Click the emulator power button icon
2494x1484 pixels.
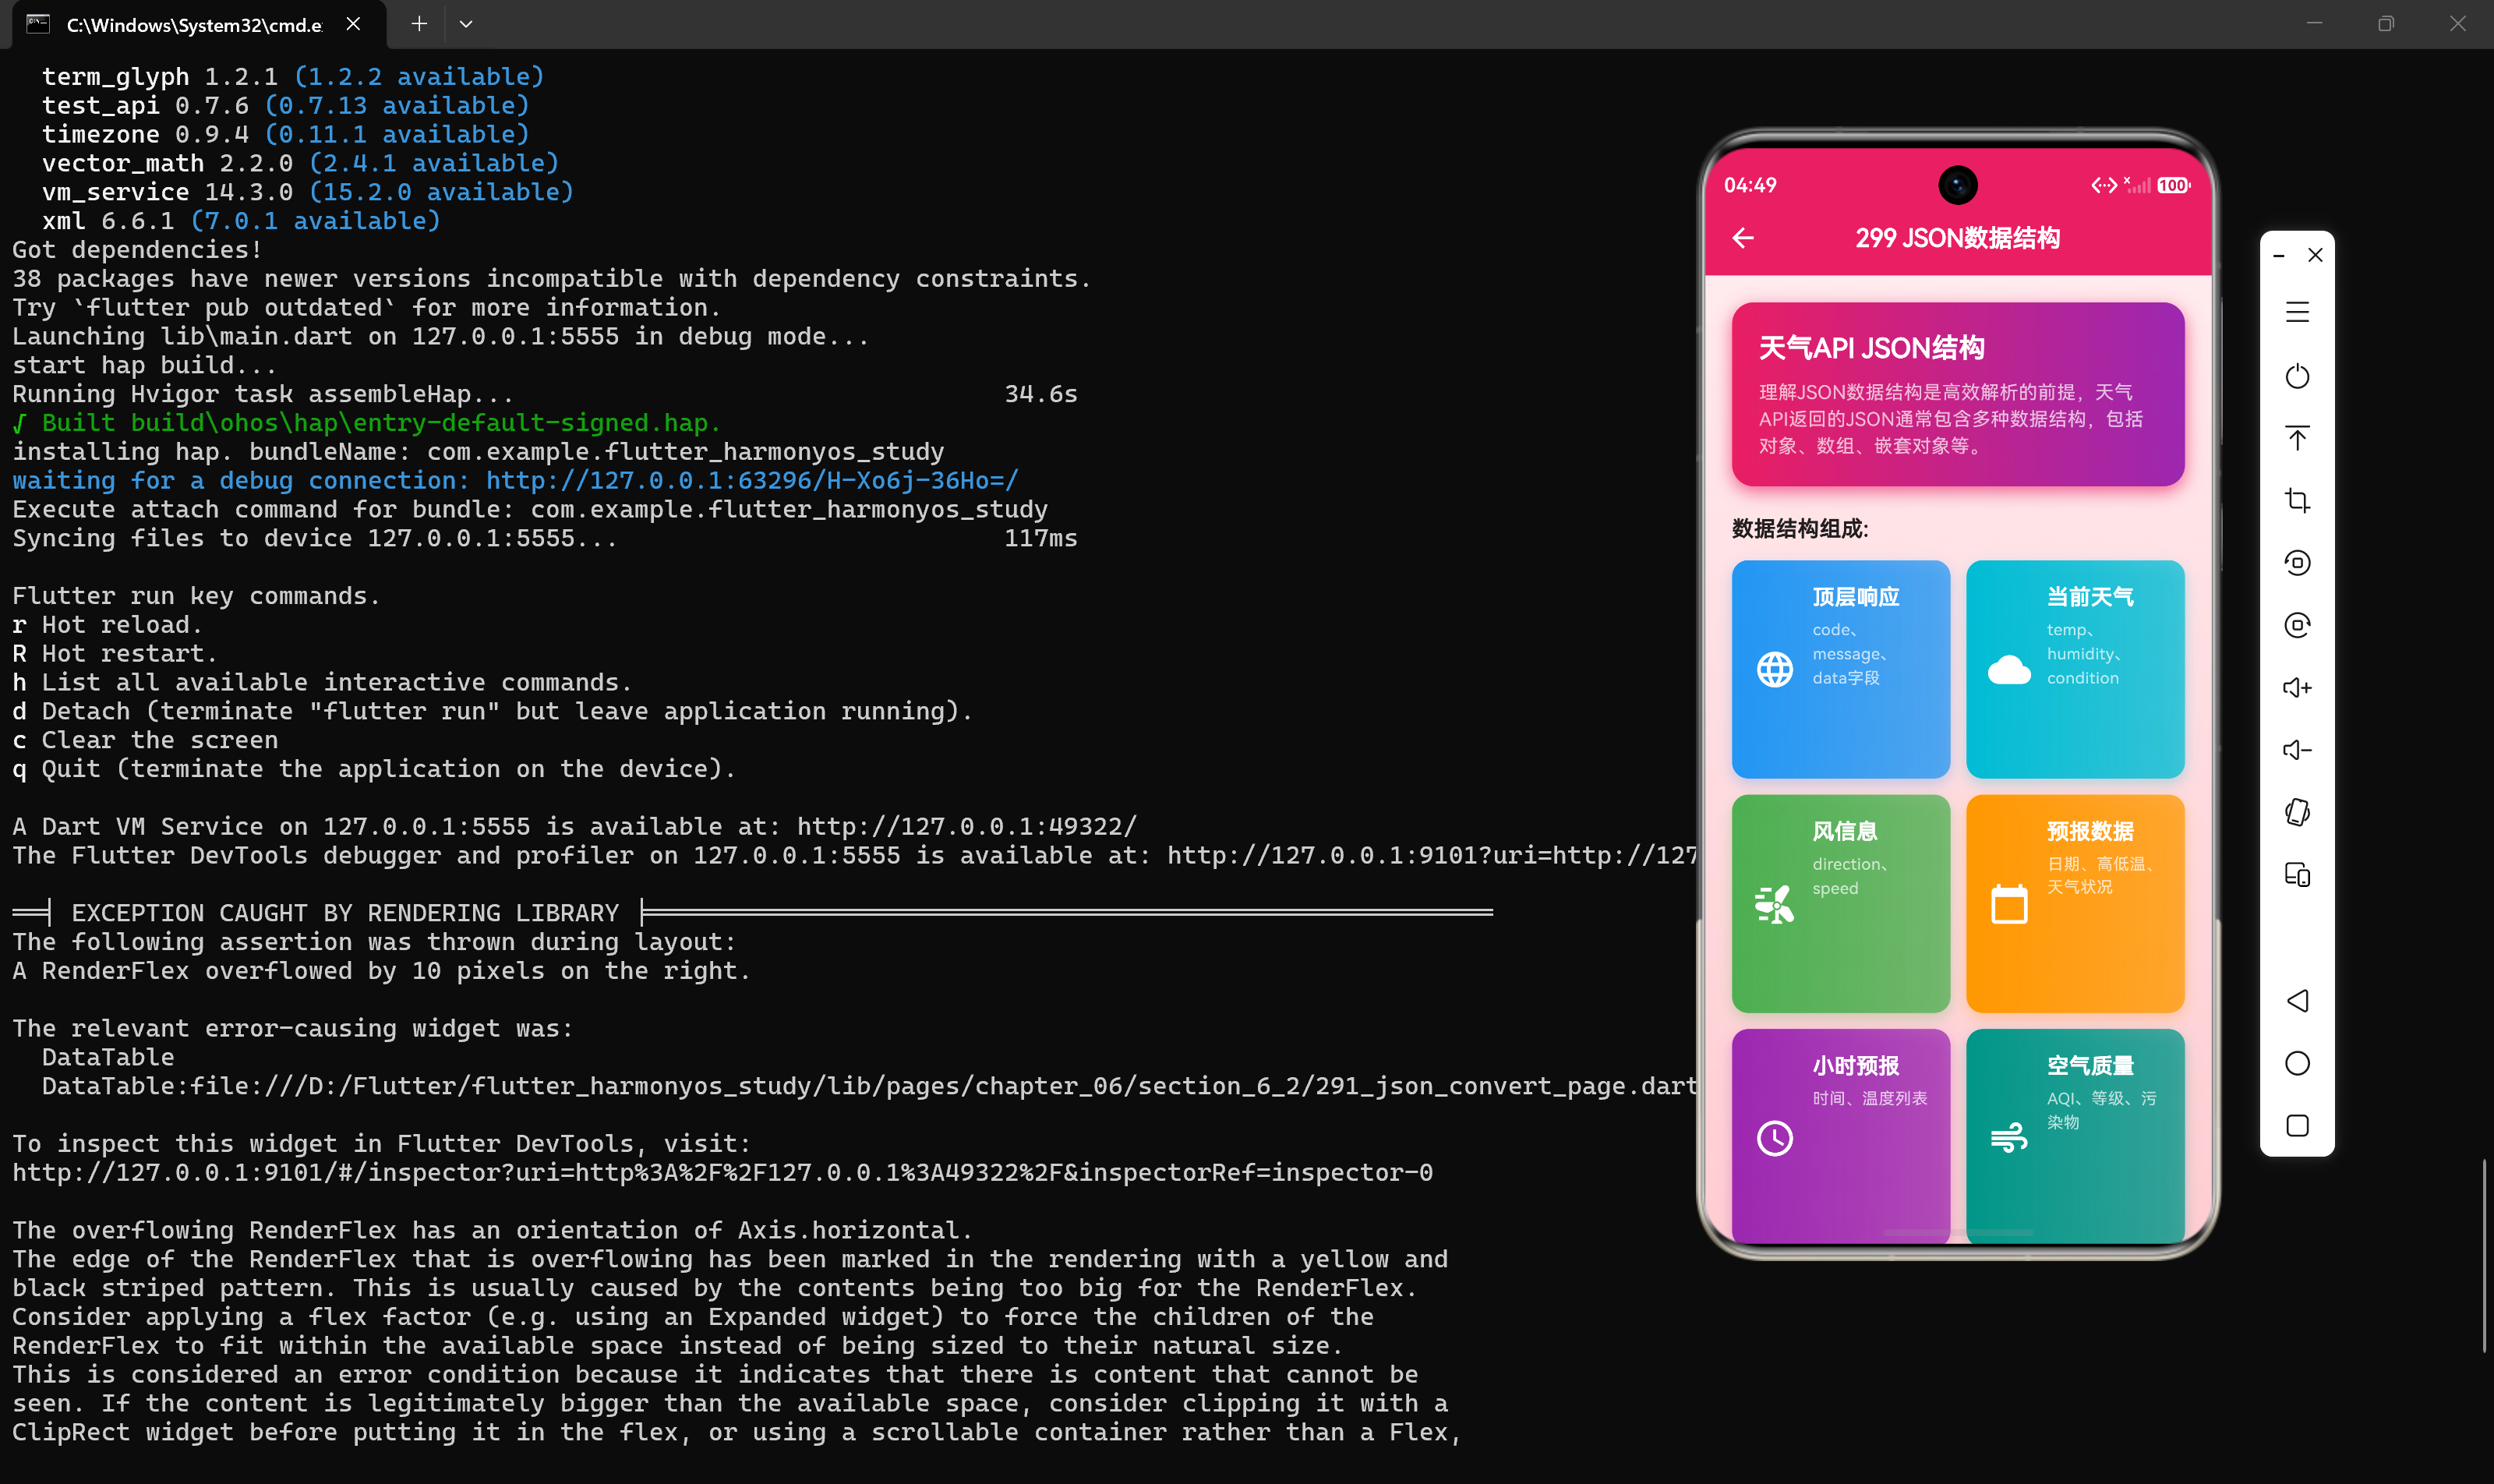(2297, 376)
